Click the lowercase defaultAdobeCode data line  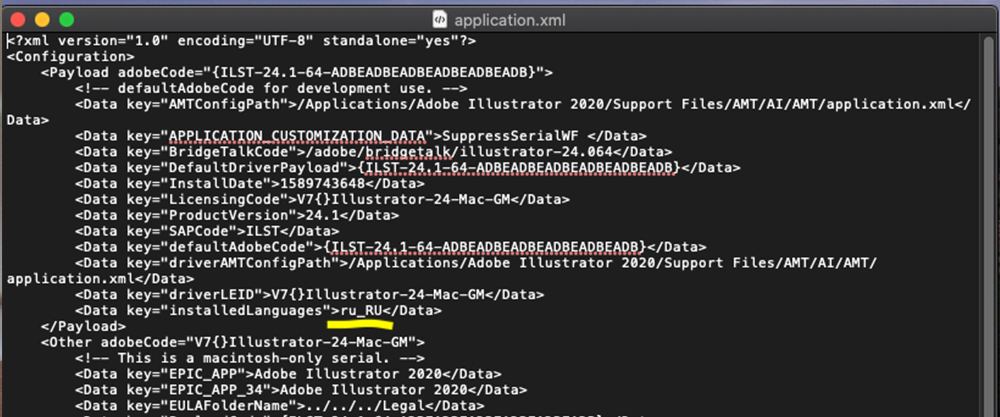click(391, 247)
